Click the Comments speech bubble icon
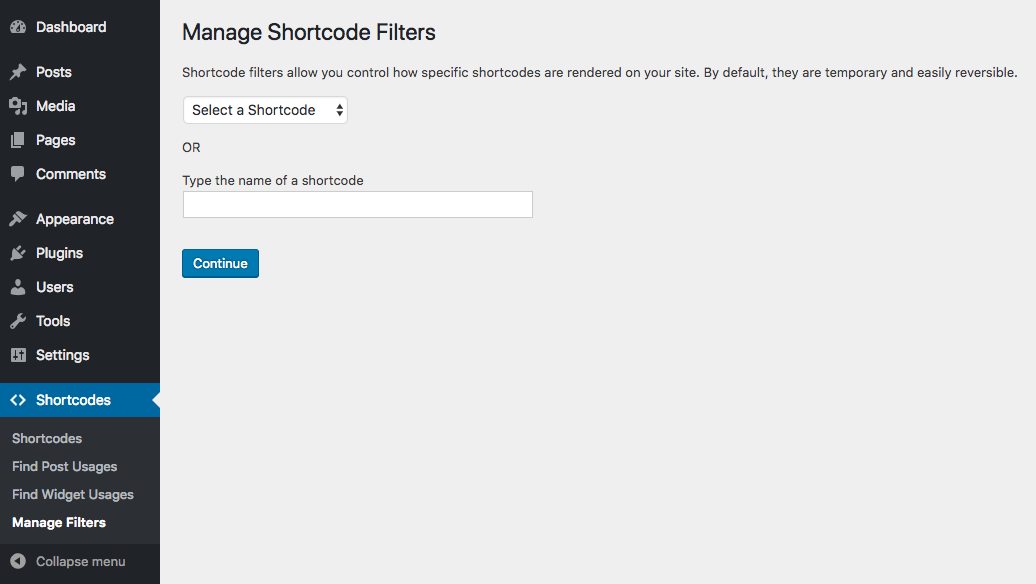1036x584 pixels. pos(18,174)
